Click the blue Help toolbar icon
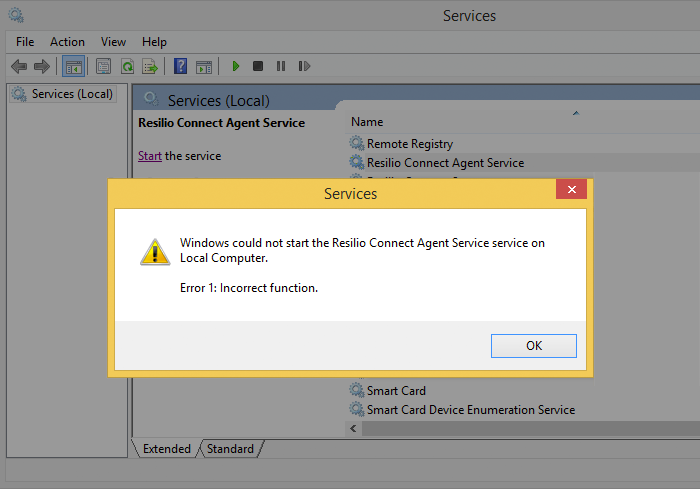This screenshot has width=700, height=489. point(180,66)
